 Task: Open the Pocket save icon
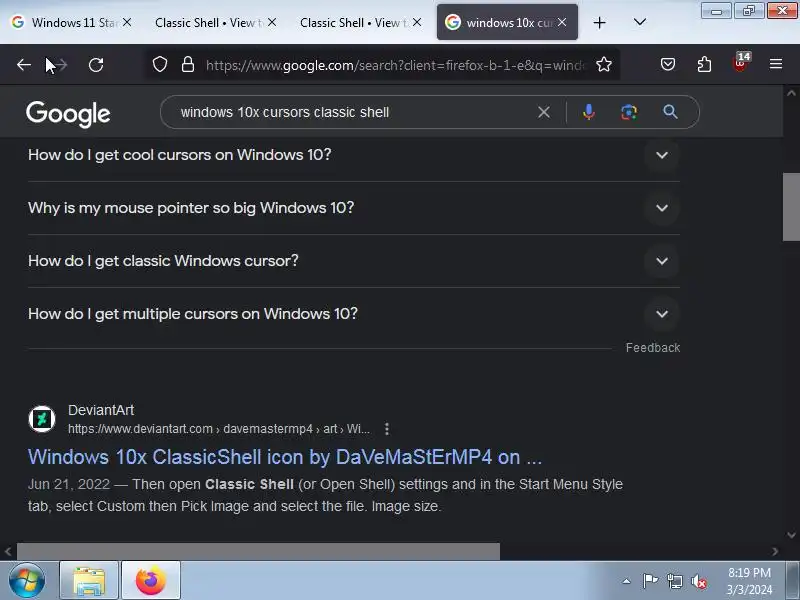tap(668, 64)
